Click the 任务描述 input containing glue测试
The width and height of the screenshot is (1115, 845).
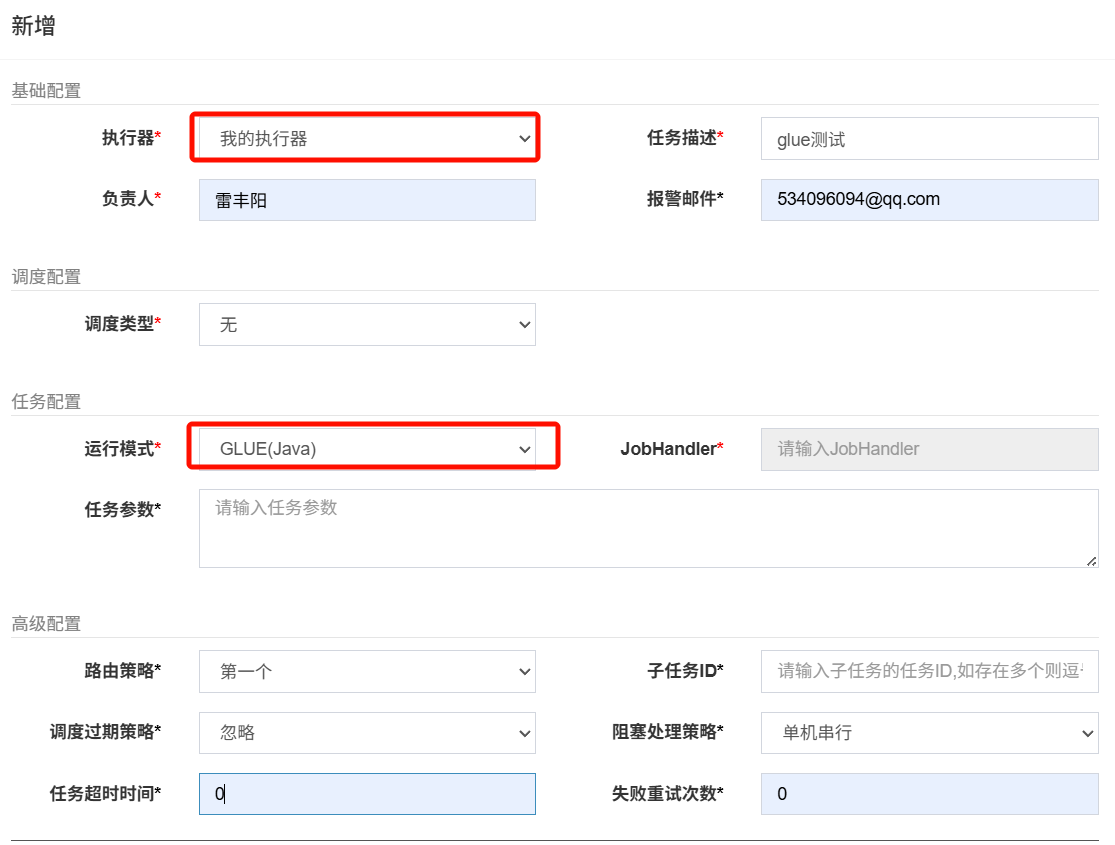[x=929, y=139]
